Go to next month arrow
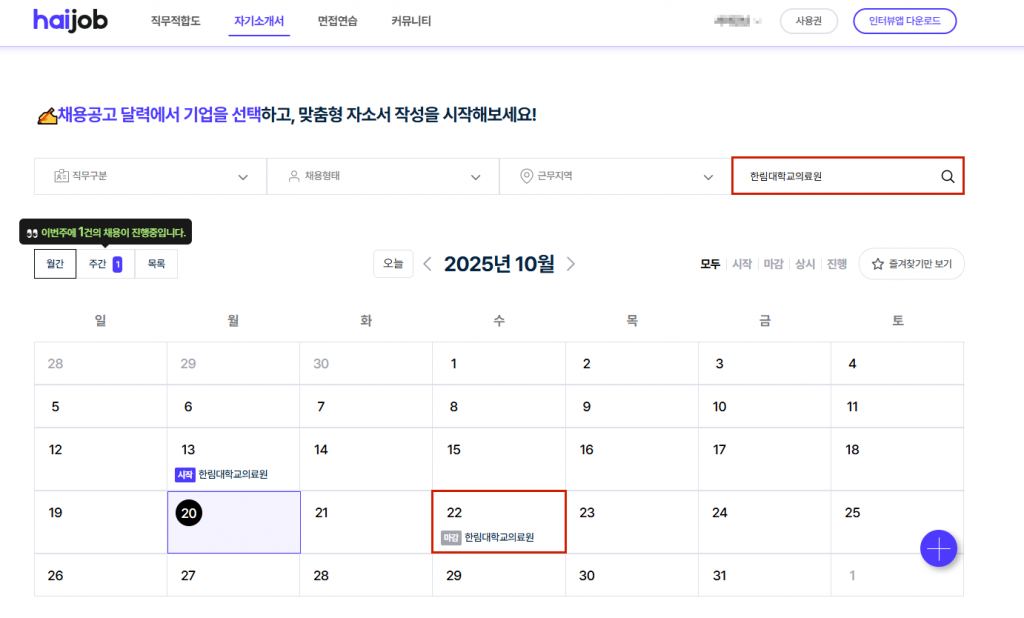This screenshot has height=618, width=1024. [571, 264]
